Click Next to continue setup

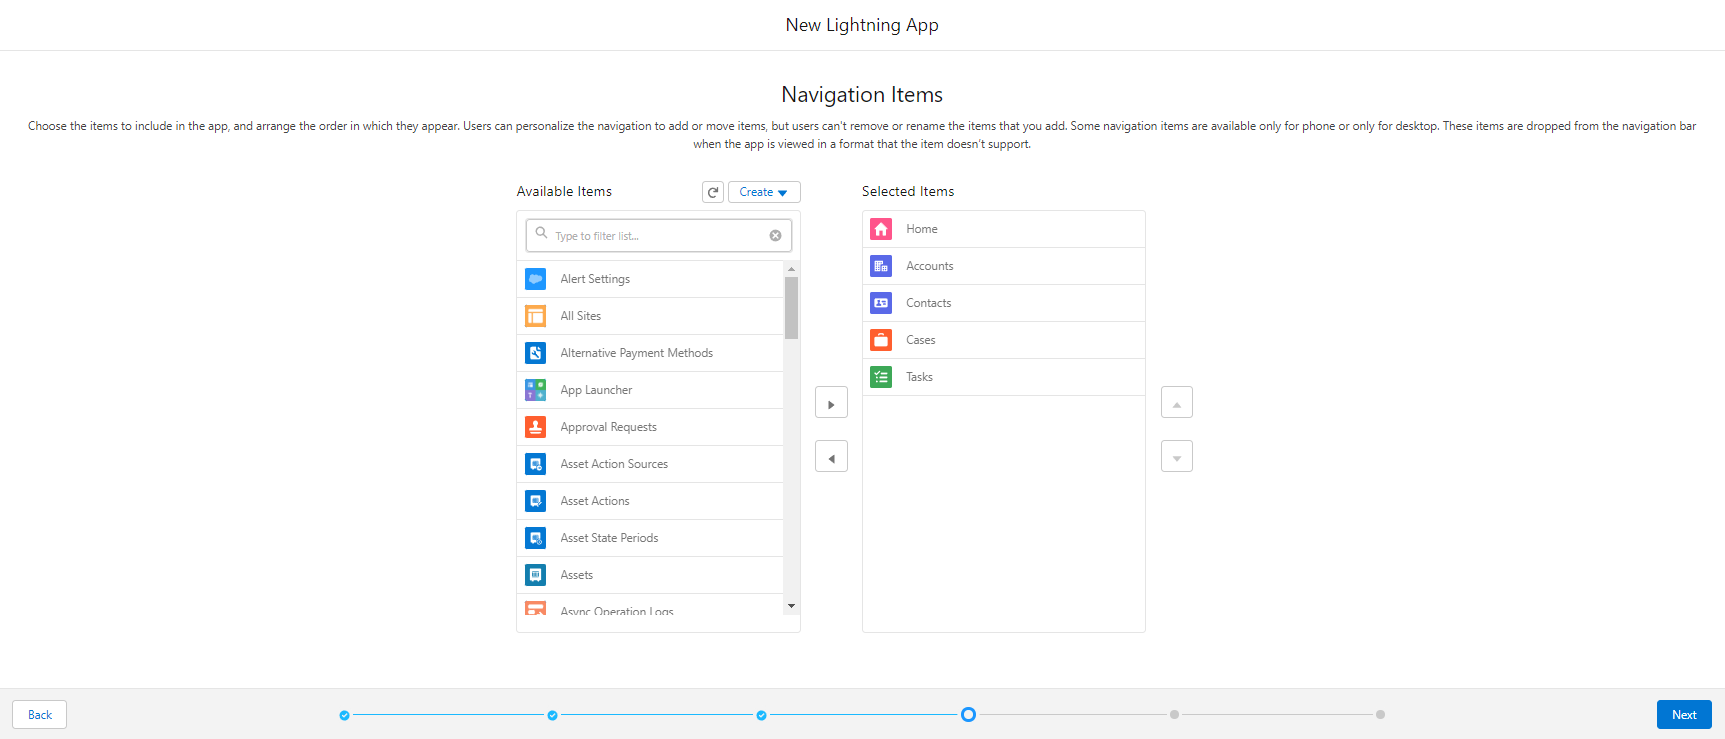[x=1684, y=715]
